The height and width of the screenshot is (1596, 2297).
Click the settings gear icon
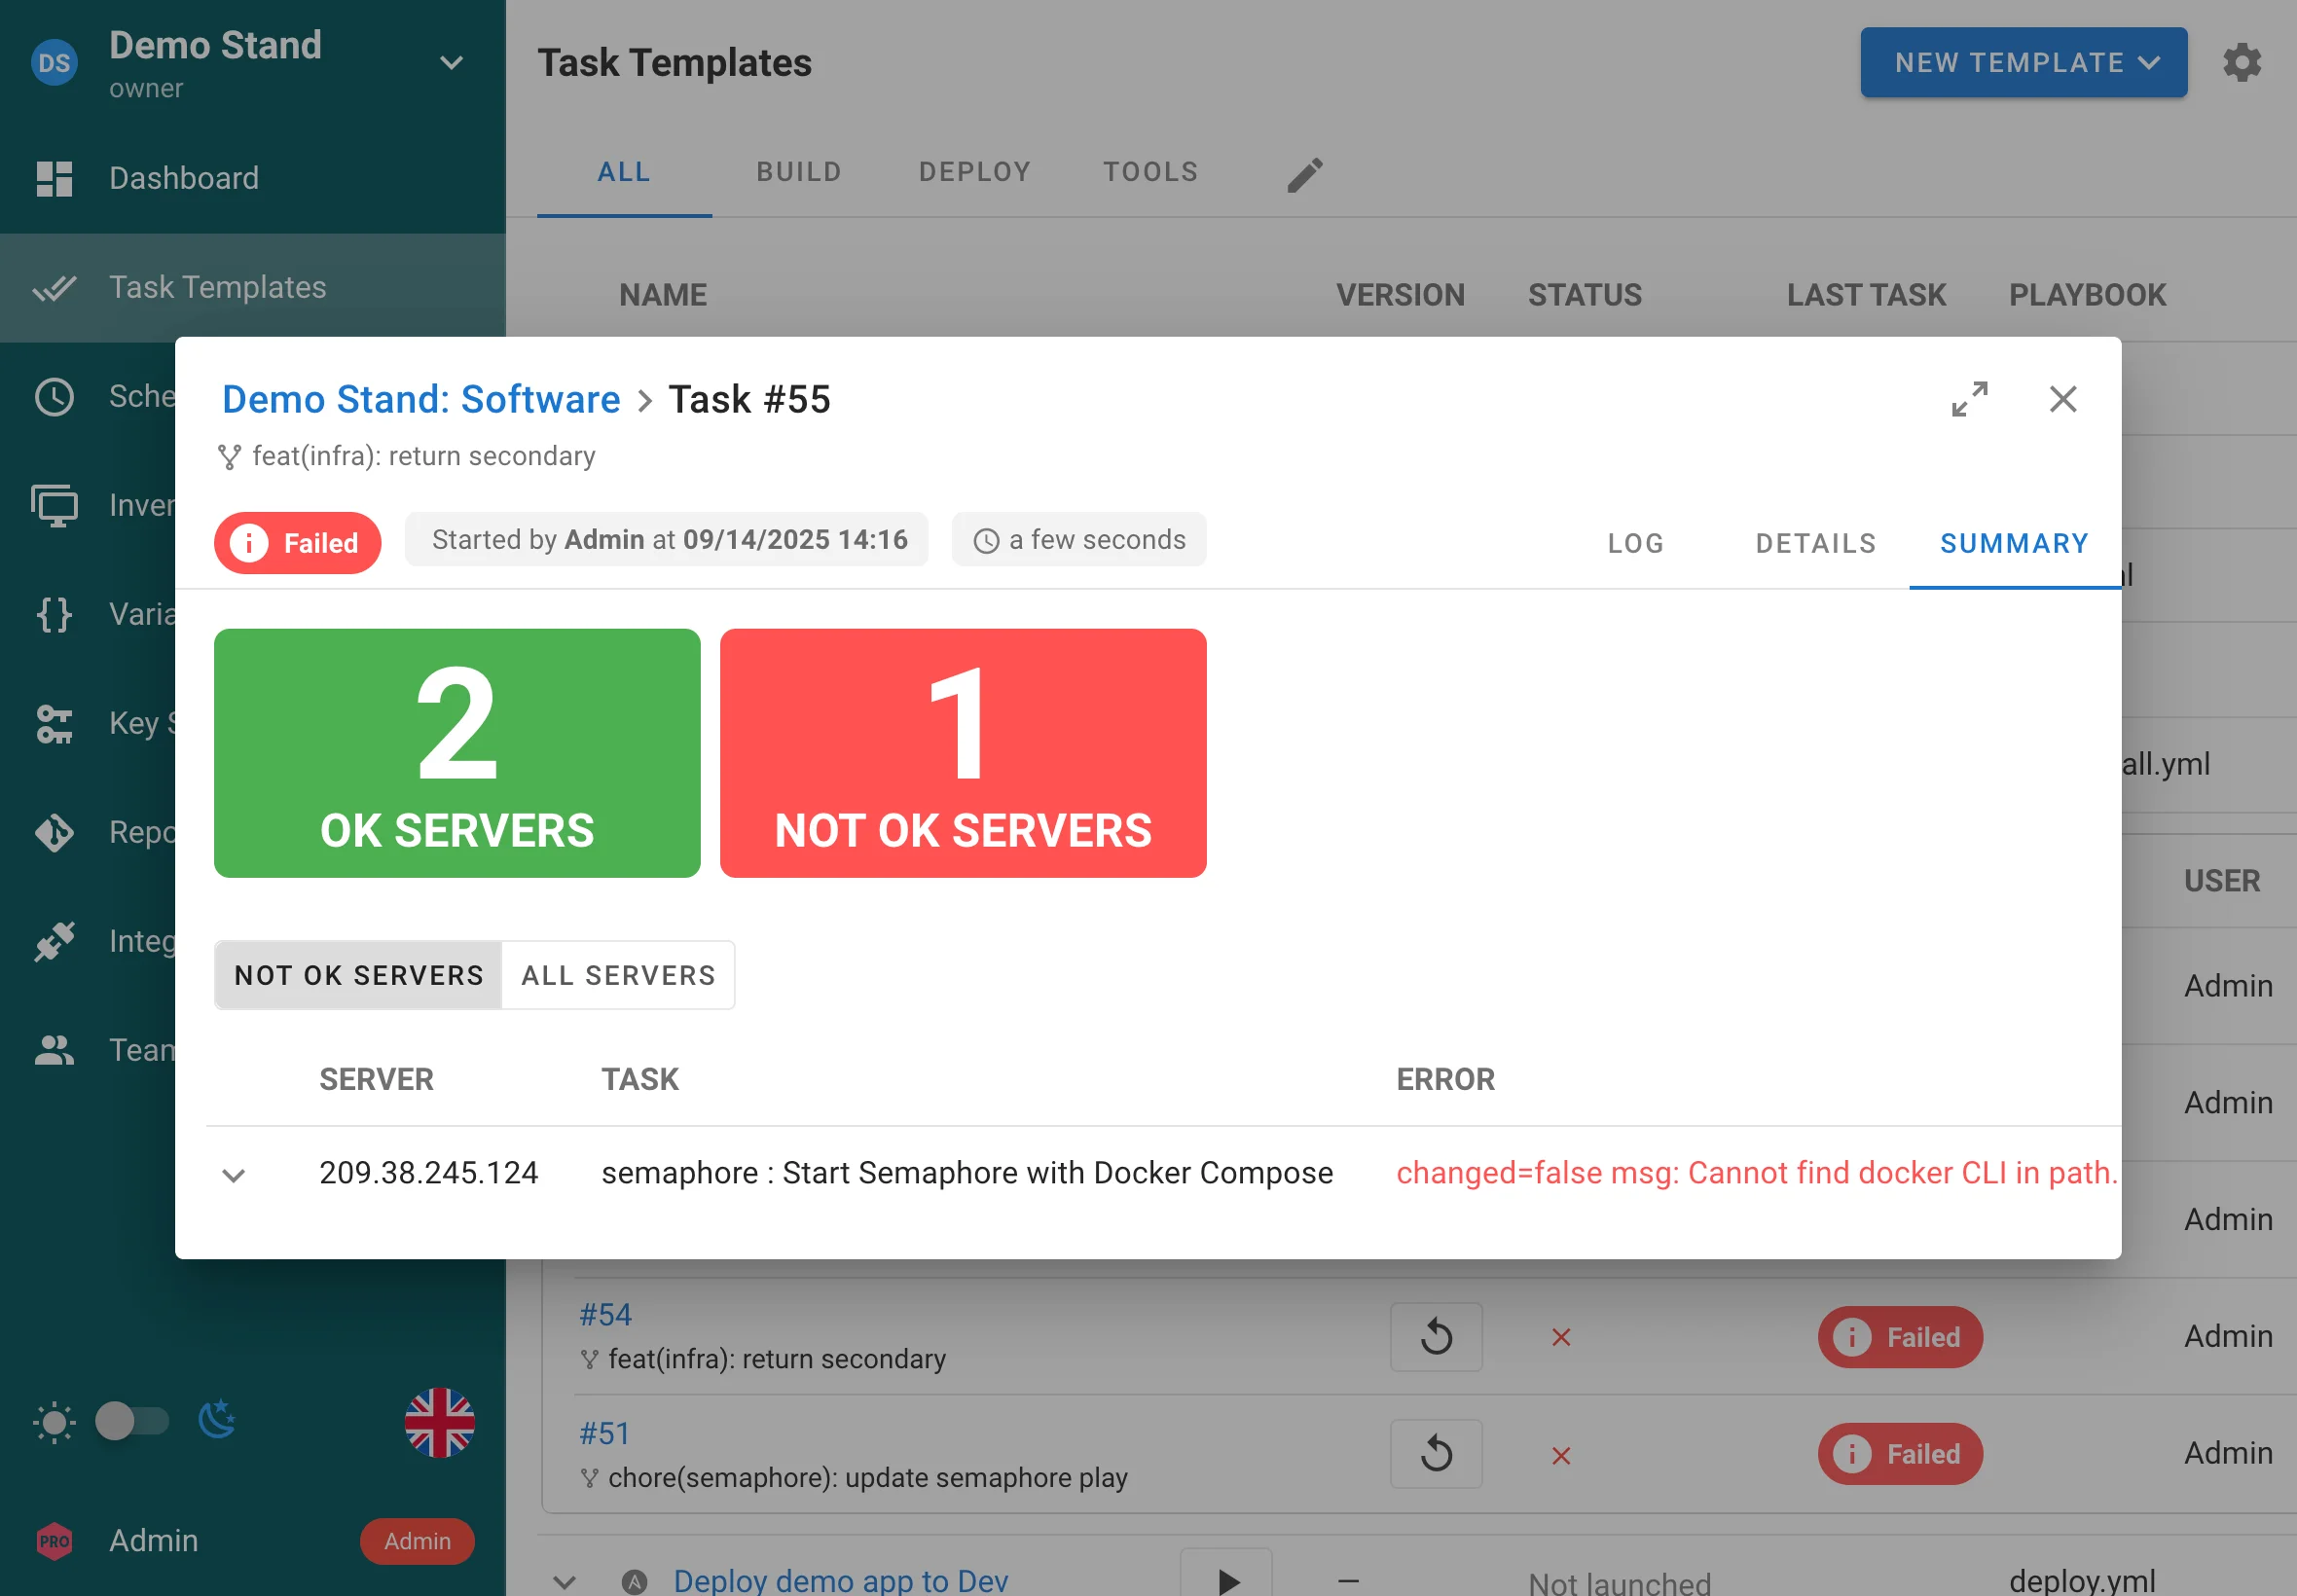2241,63
